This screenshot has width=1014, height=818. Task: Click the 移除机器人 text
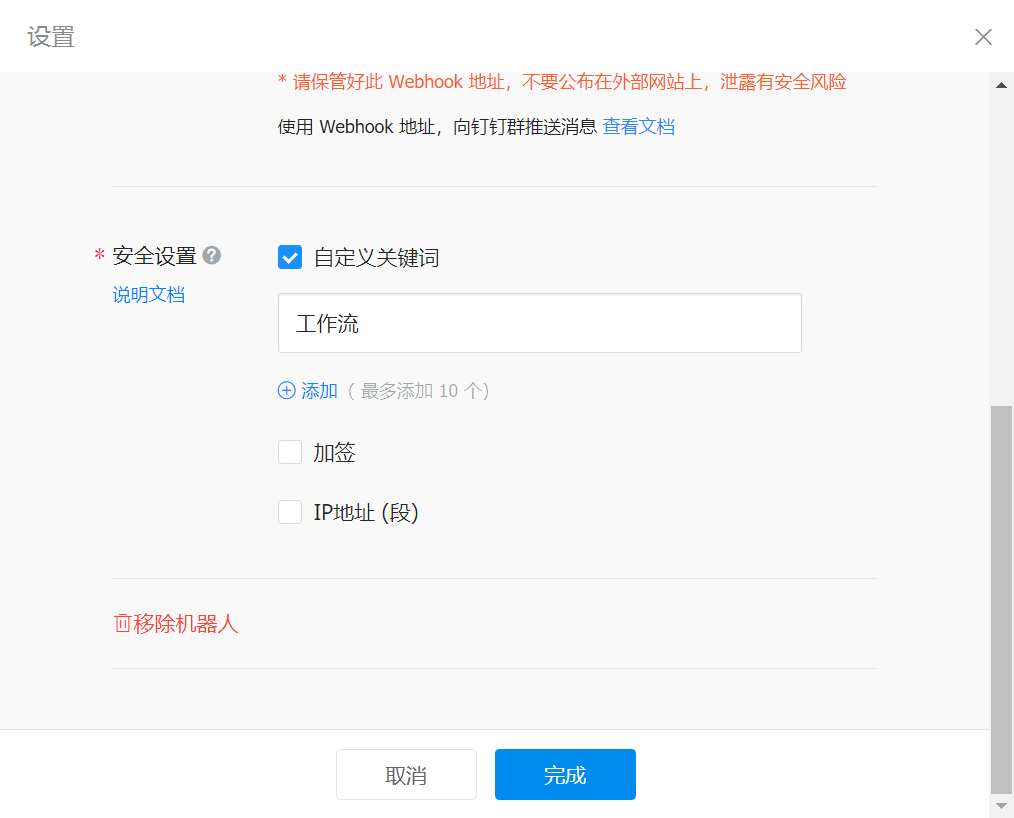coord(186,624)
